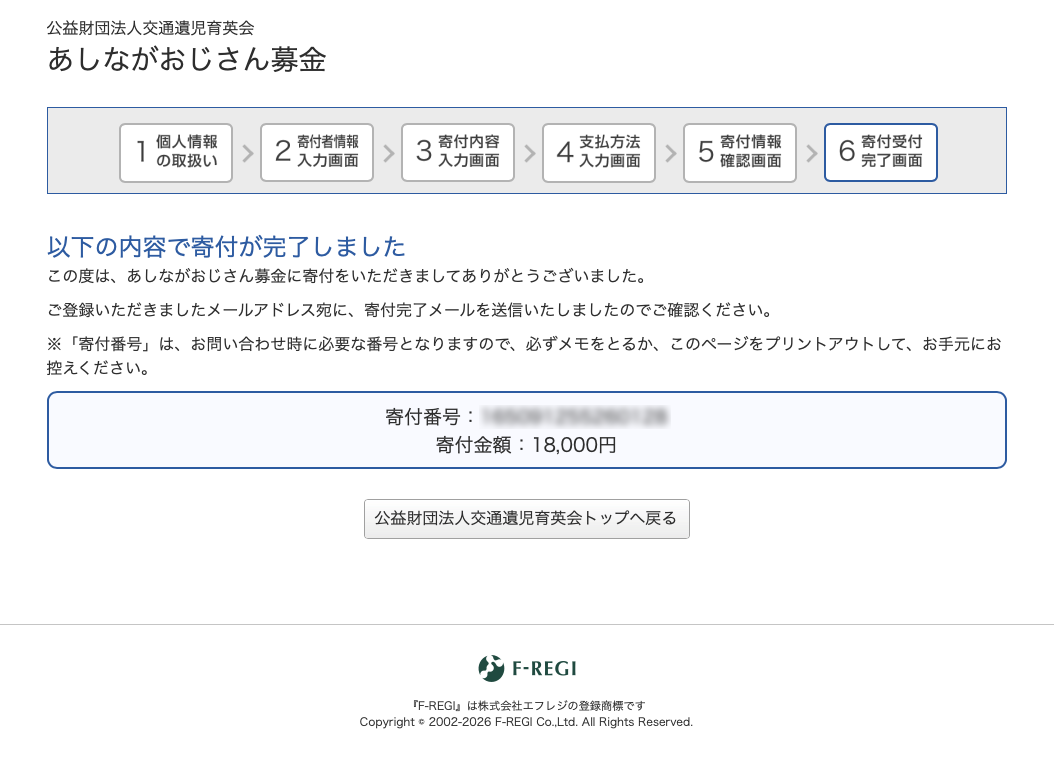The image size is (1054, 772).
Task: Click the 公益財団法人交通遺児育英会トップへ戻る button
Action: 526,518
